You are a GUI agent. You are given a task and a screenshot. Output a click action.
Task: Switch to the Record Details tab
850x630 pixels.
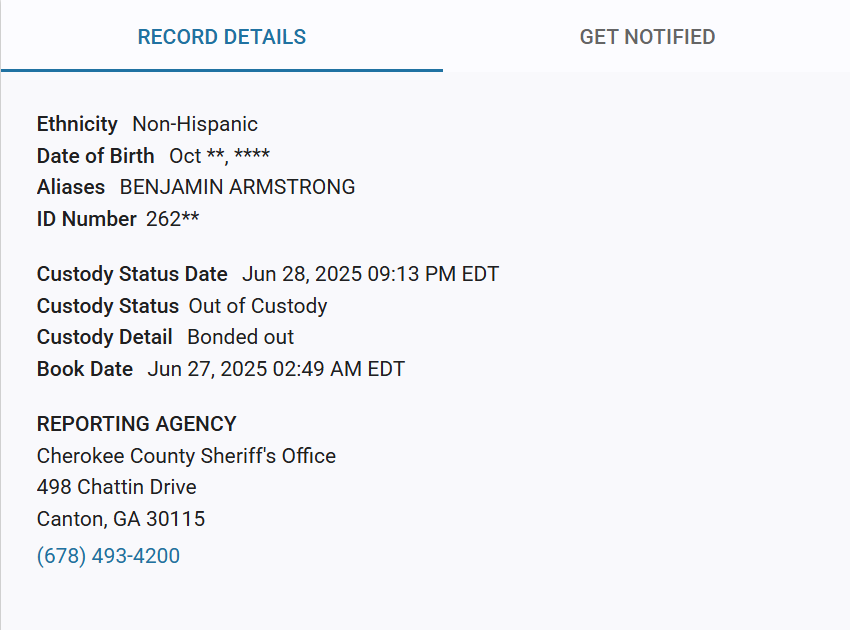tap(221, 37)
